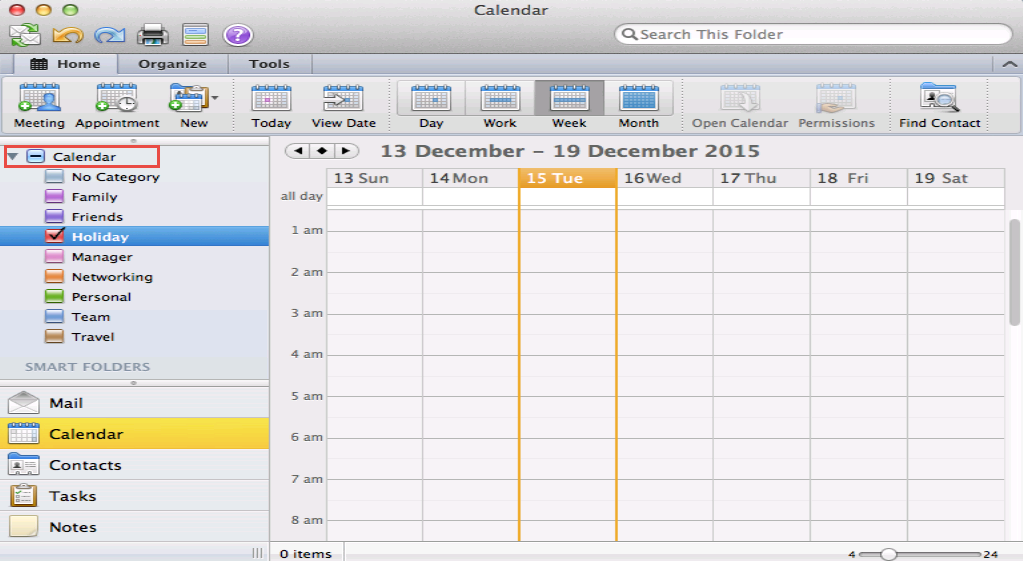Click the 0 items status text
Image resolution: width=1023 pixels, height=561 pixels.
(305, 554)
